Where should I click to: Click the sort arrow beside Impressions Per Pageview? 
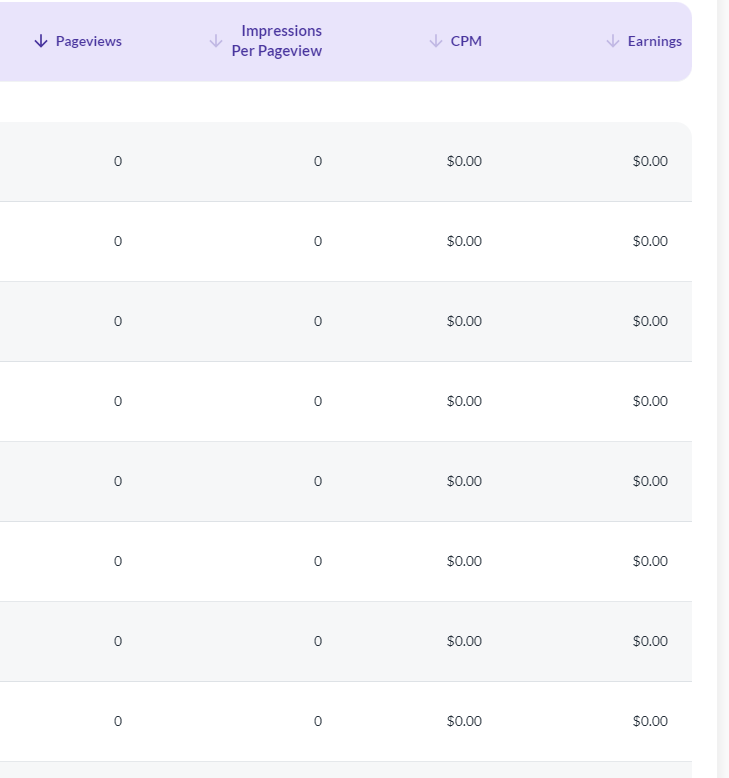pyautogui.click(x=216, y=41)
